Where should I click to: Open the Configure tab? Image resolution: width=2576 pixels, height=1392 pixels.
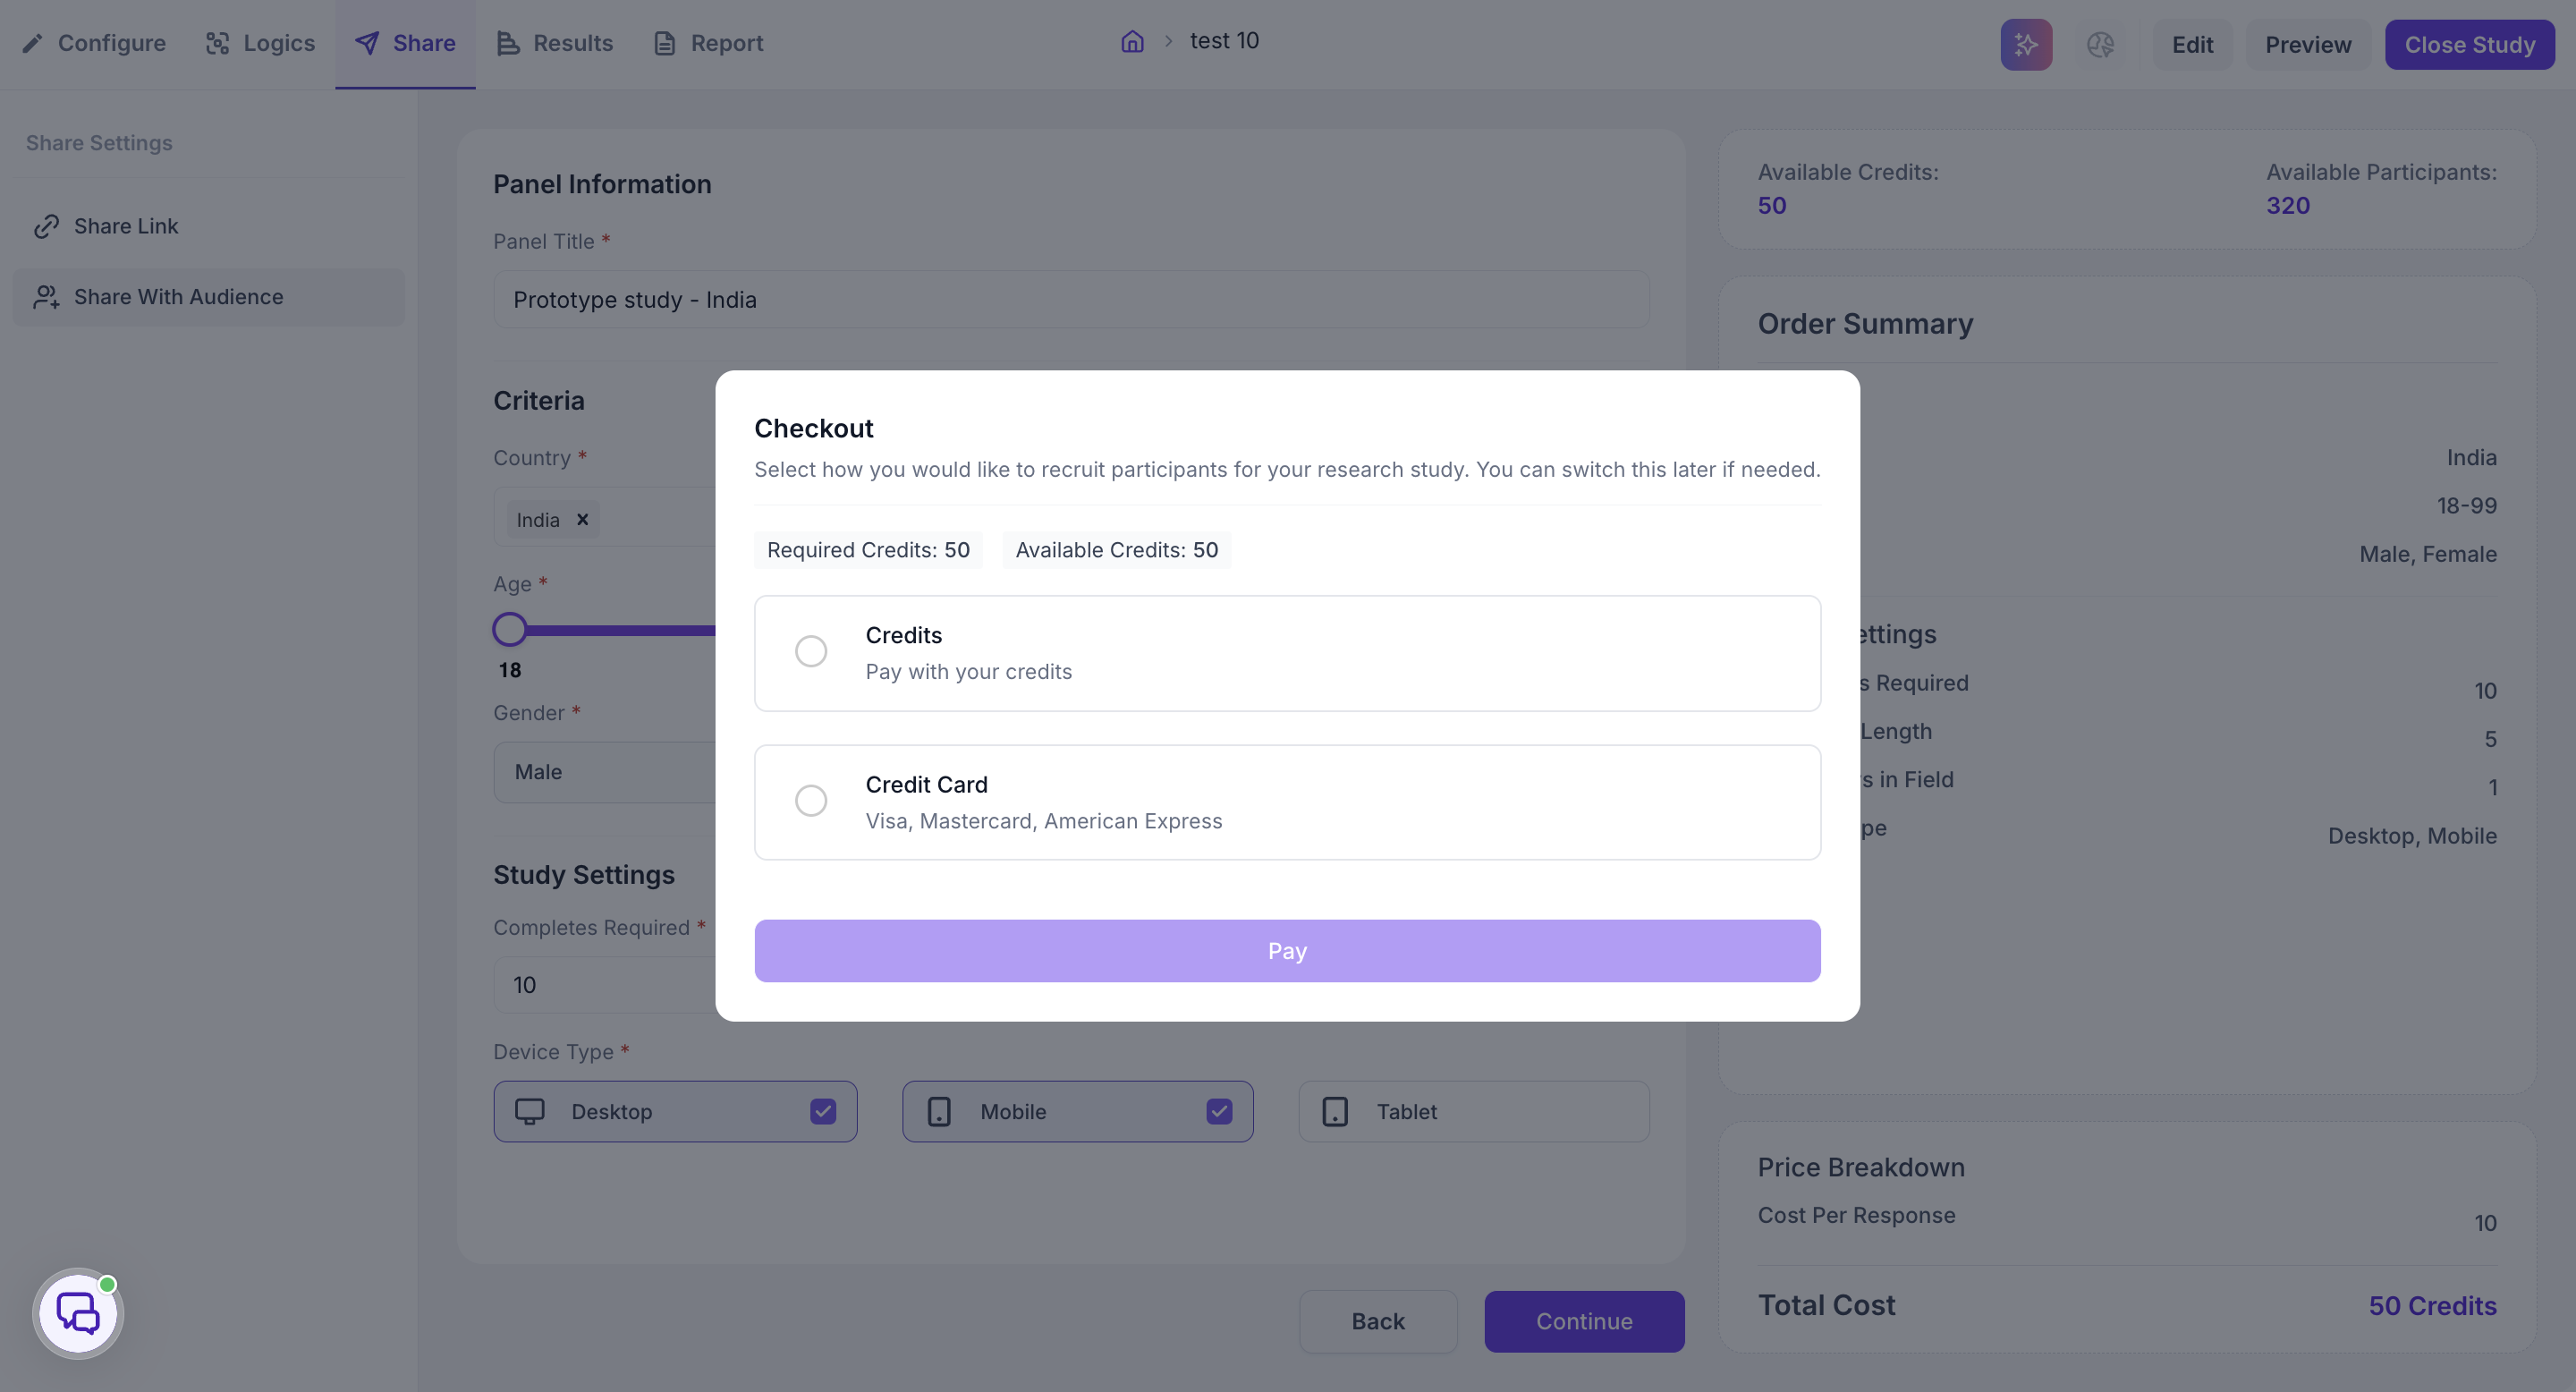pos(94,43)
